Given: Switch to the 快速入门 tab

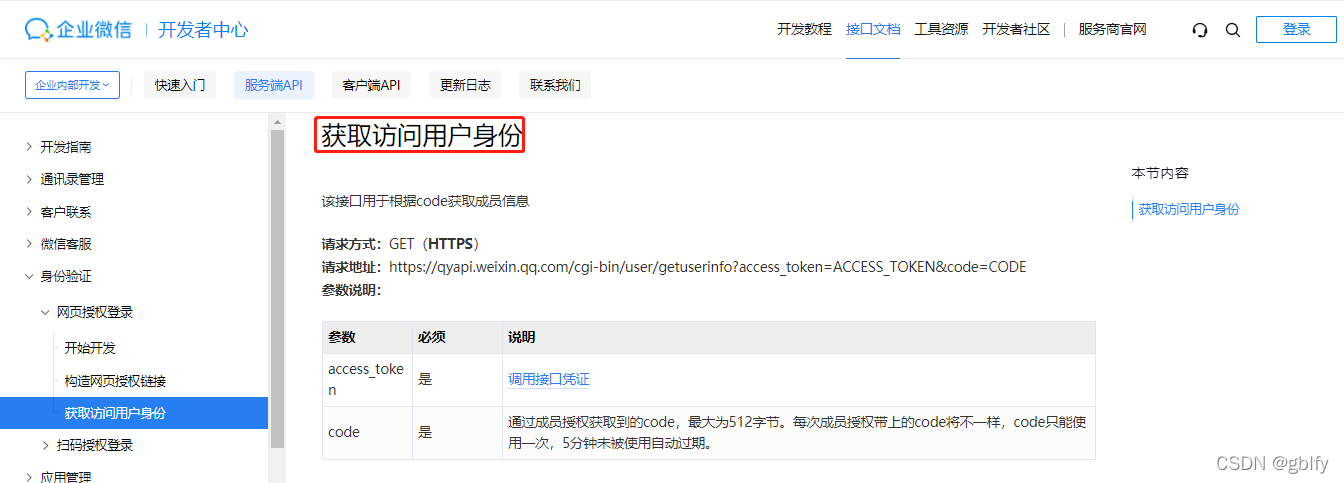Looking at the screenshot, I should 180,85.
